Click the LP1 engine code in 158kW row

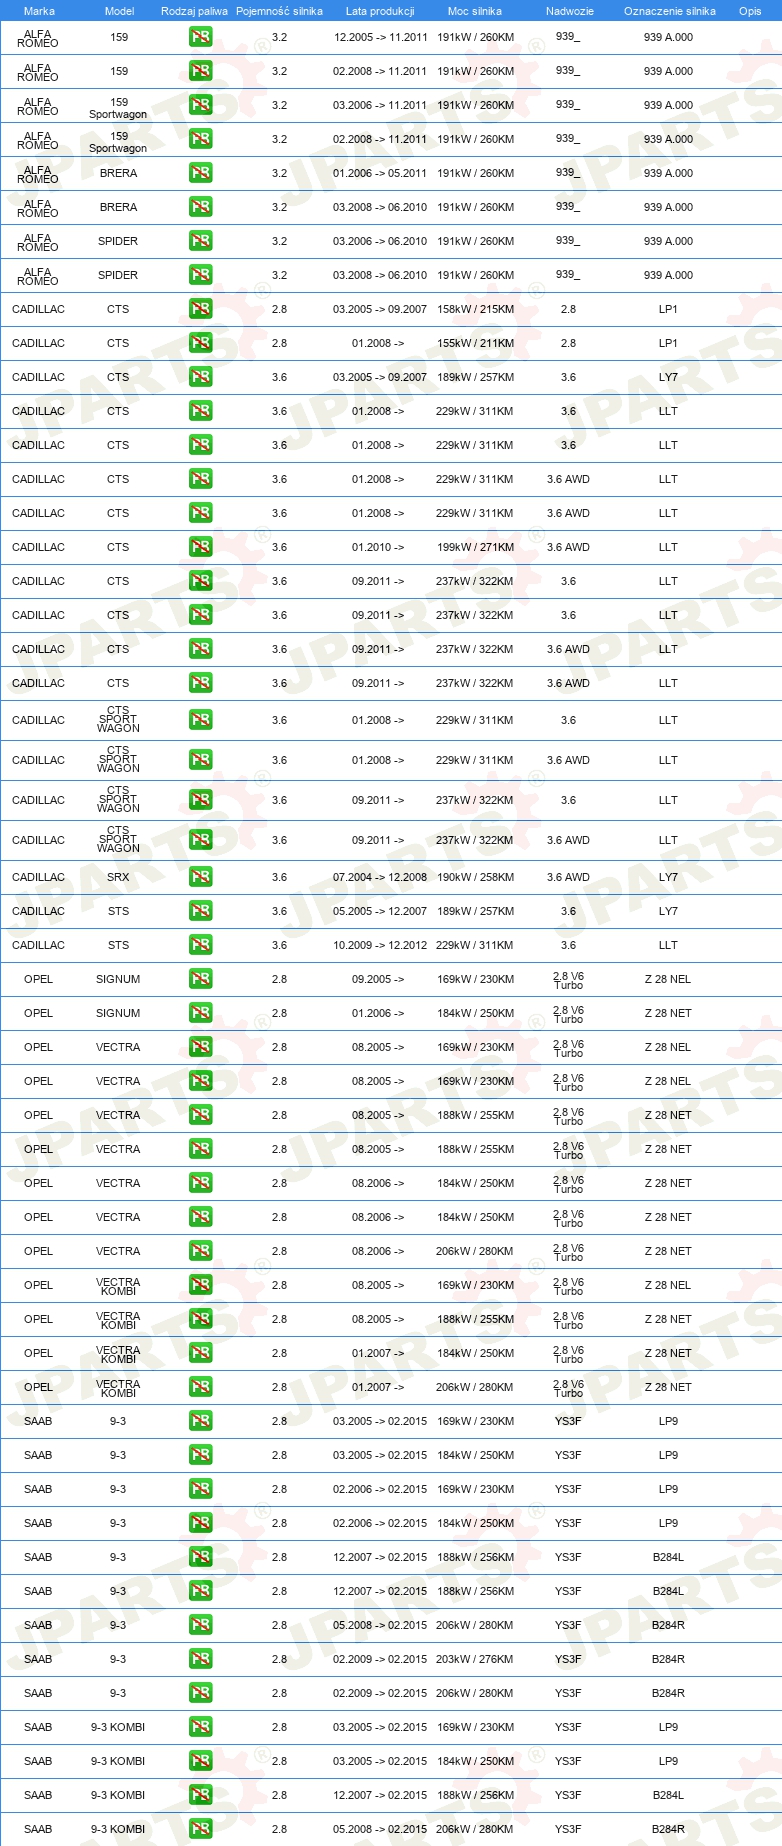pos(668,309)
